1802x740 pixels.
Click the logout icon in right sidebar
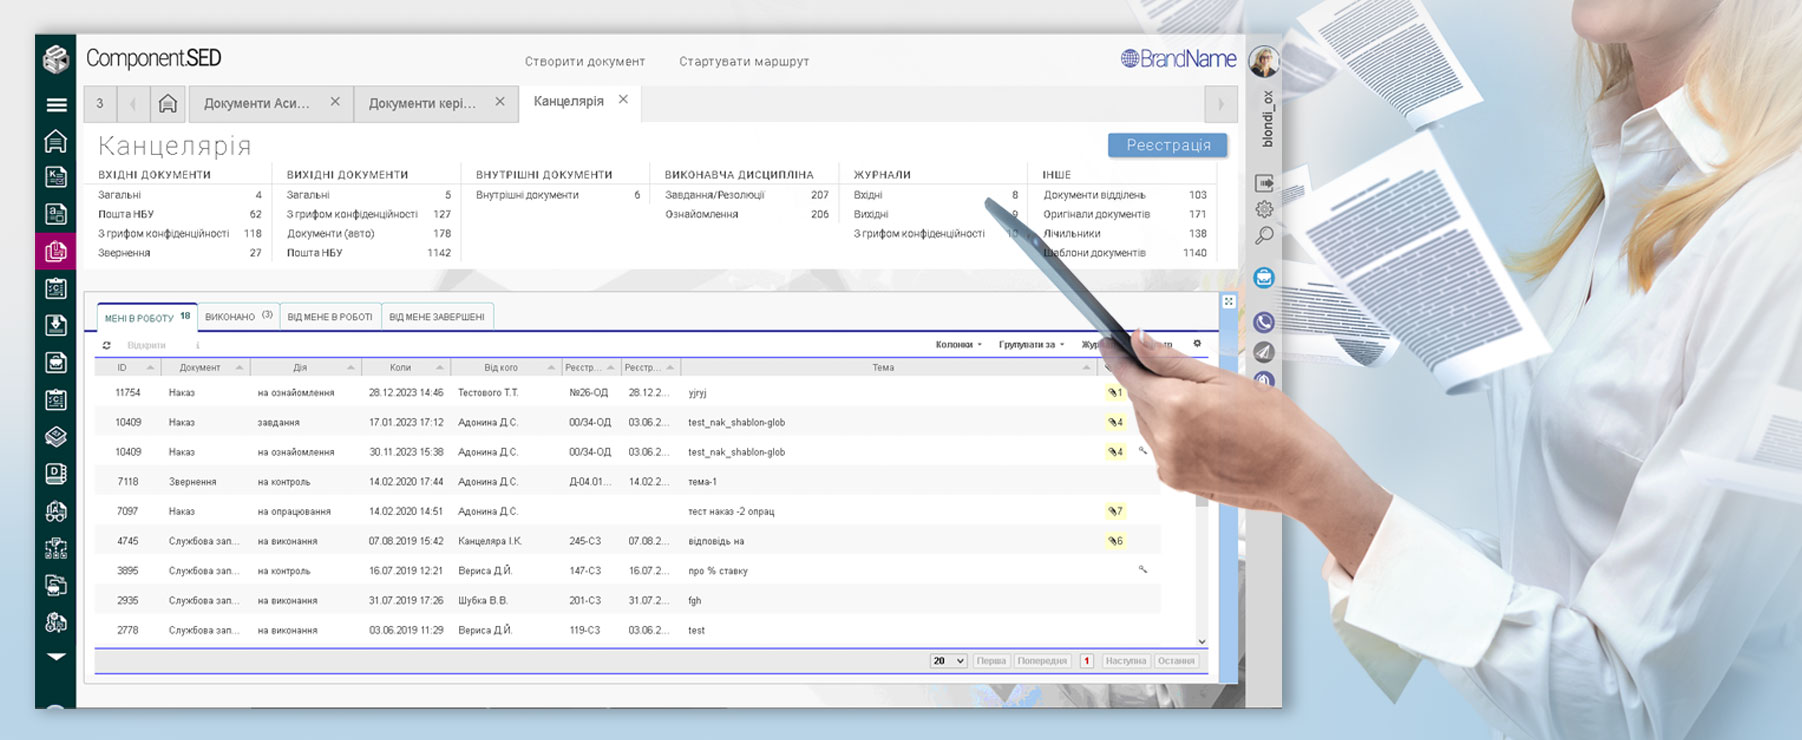tap(1264, 183)
